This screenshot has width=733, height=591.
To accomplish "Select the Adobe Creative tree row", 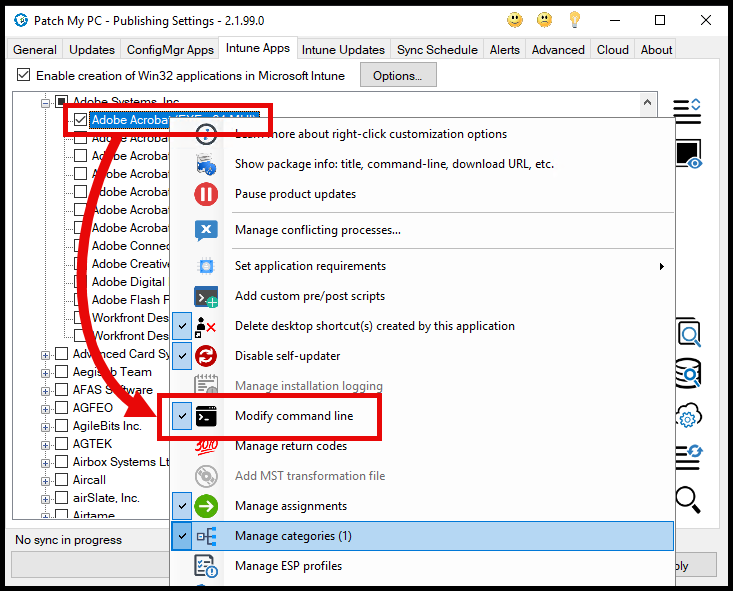I will point(130,264).
